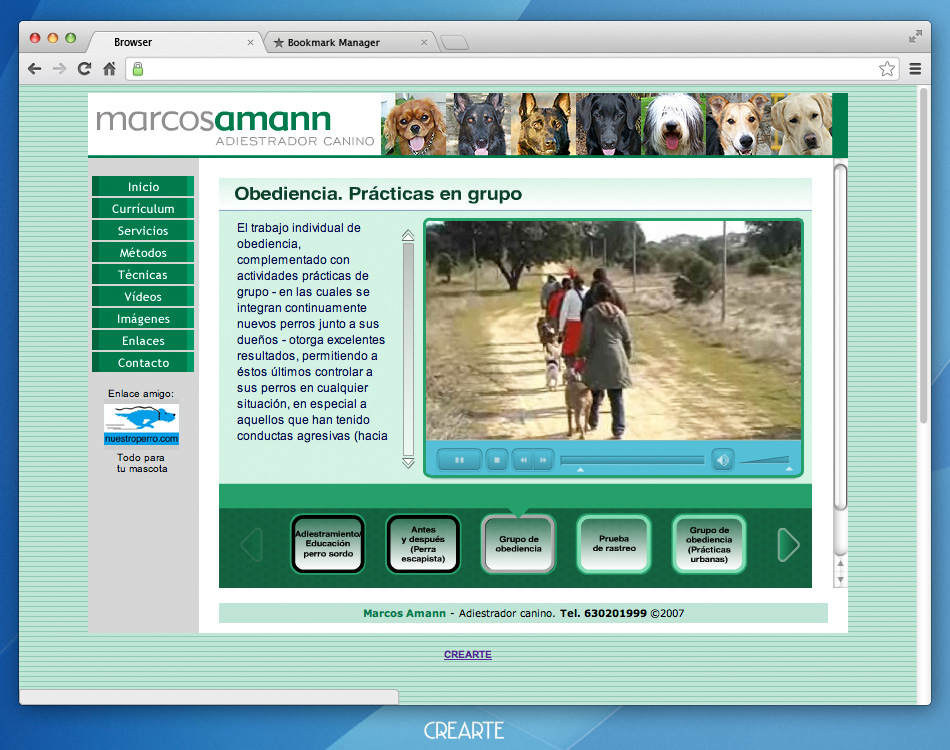Screen dimensions: 950x750
Task: Go back with the browser back arrow
Action: (35, 69)
